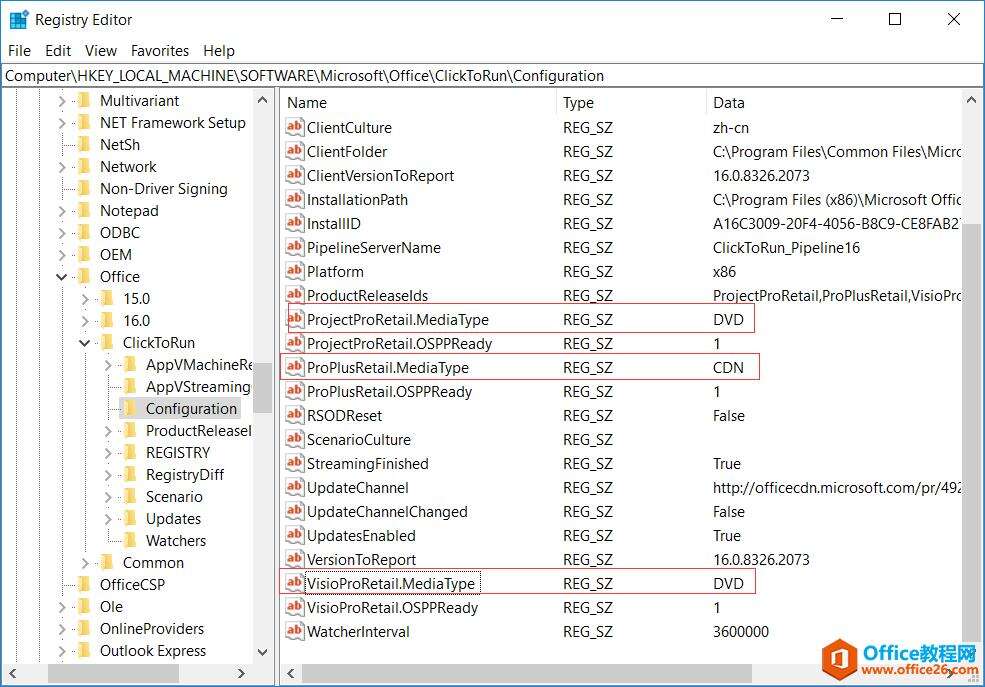This screenshot has height=687, width=985.
Task: Select the Office folder icon in the tree
Action: point(84,276)
